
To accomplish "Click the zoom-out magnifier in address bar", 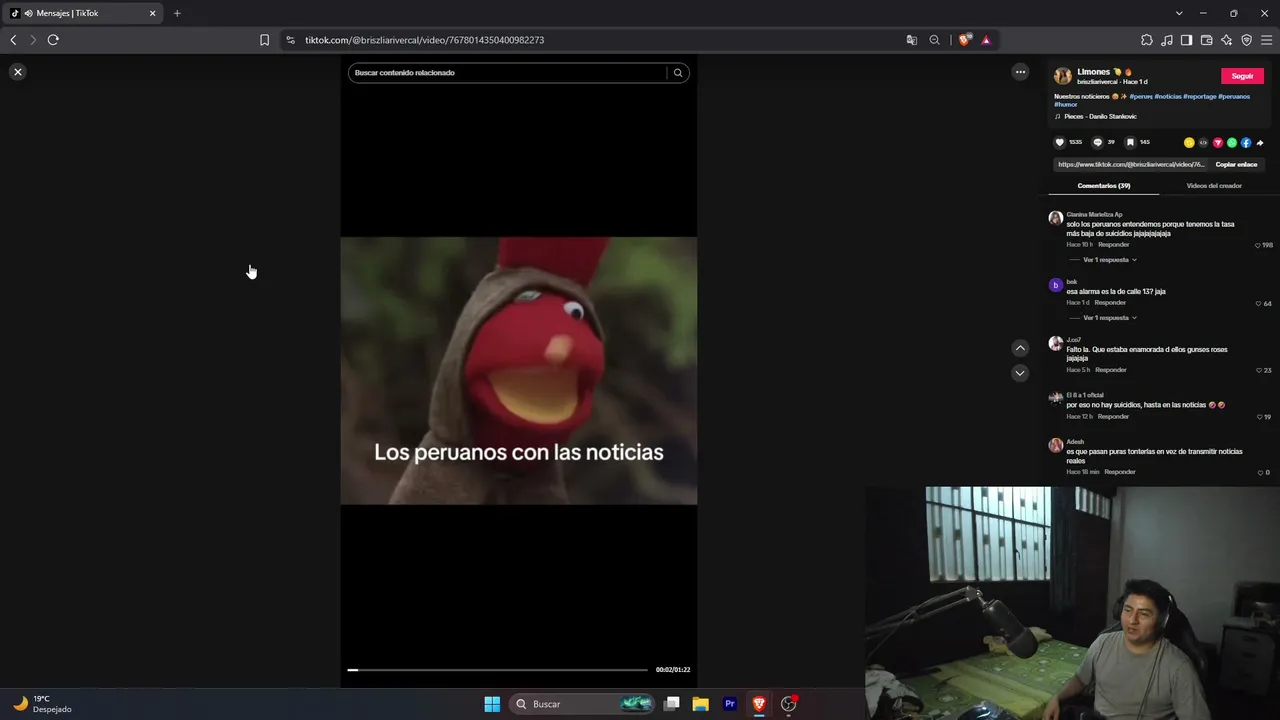I will [x=934, y=40].
